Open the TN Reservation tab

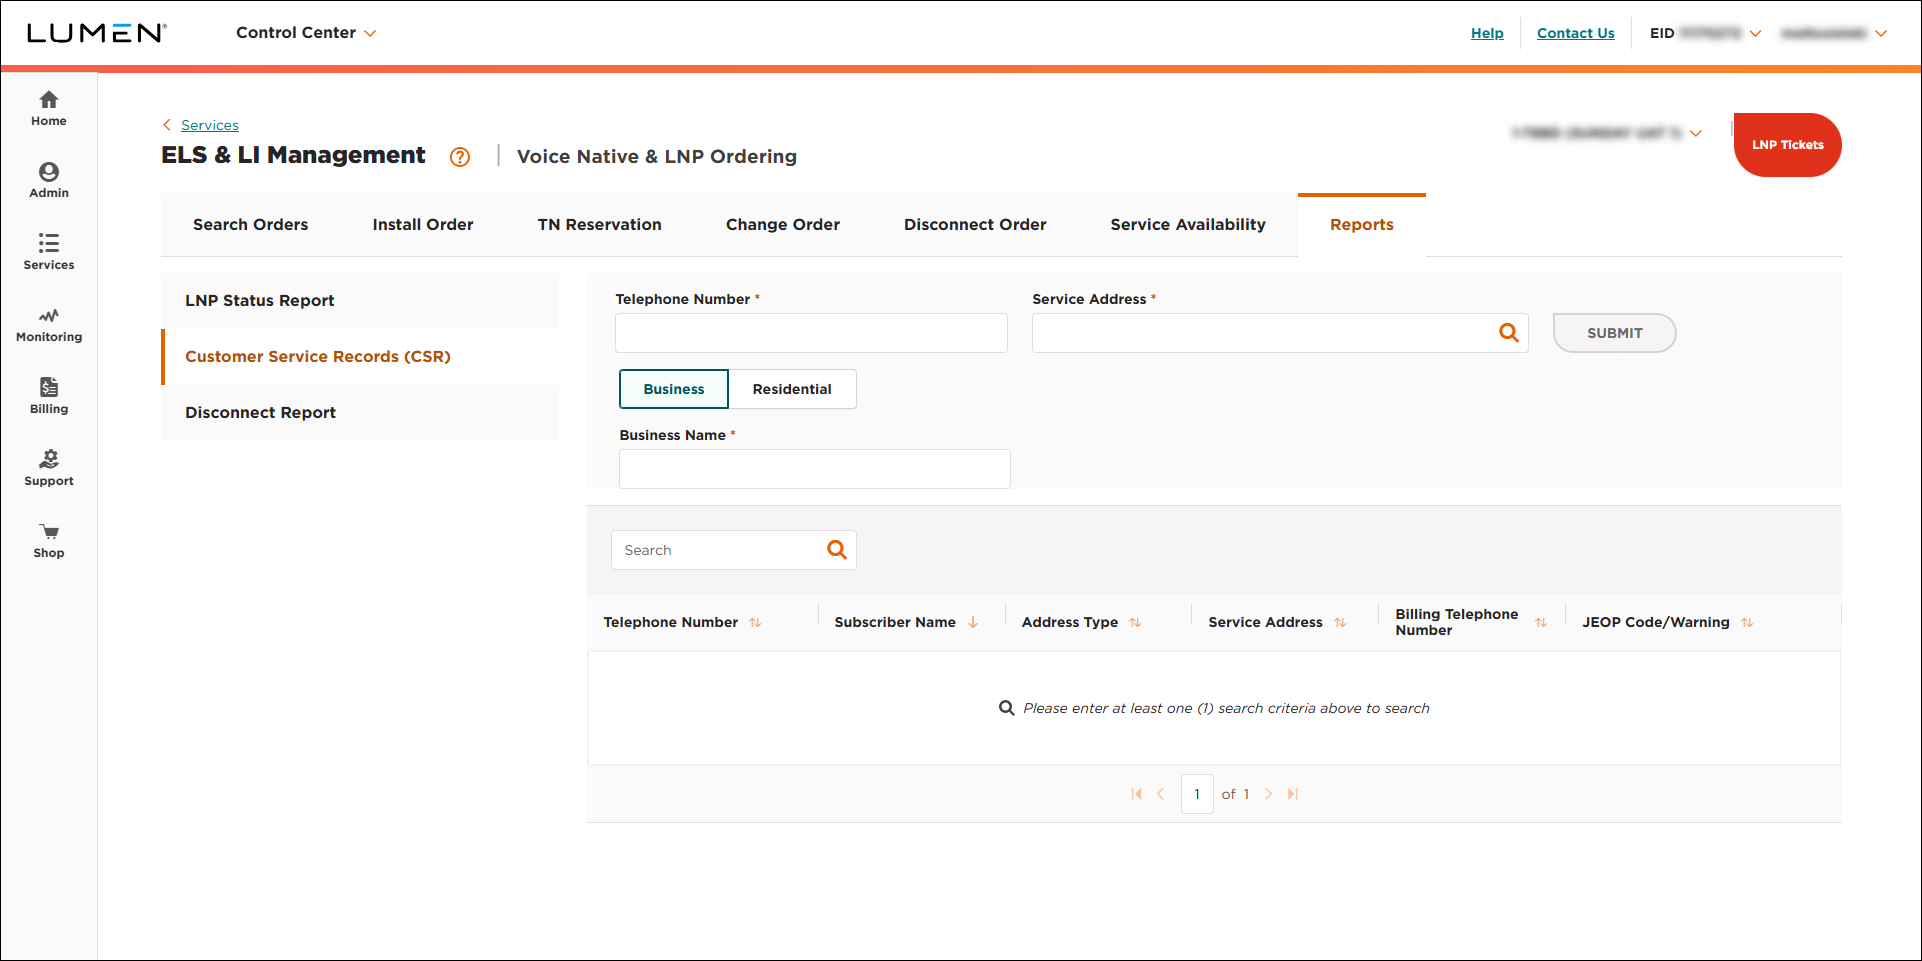[600, 225]
